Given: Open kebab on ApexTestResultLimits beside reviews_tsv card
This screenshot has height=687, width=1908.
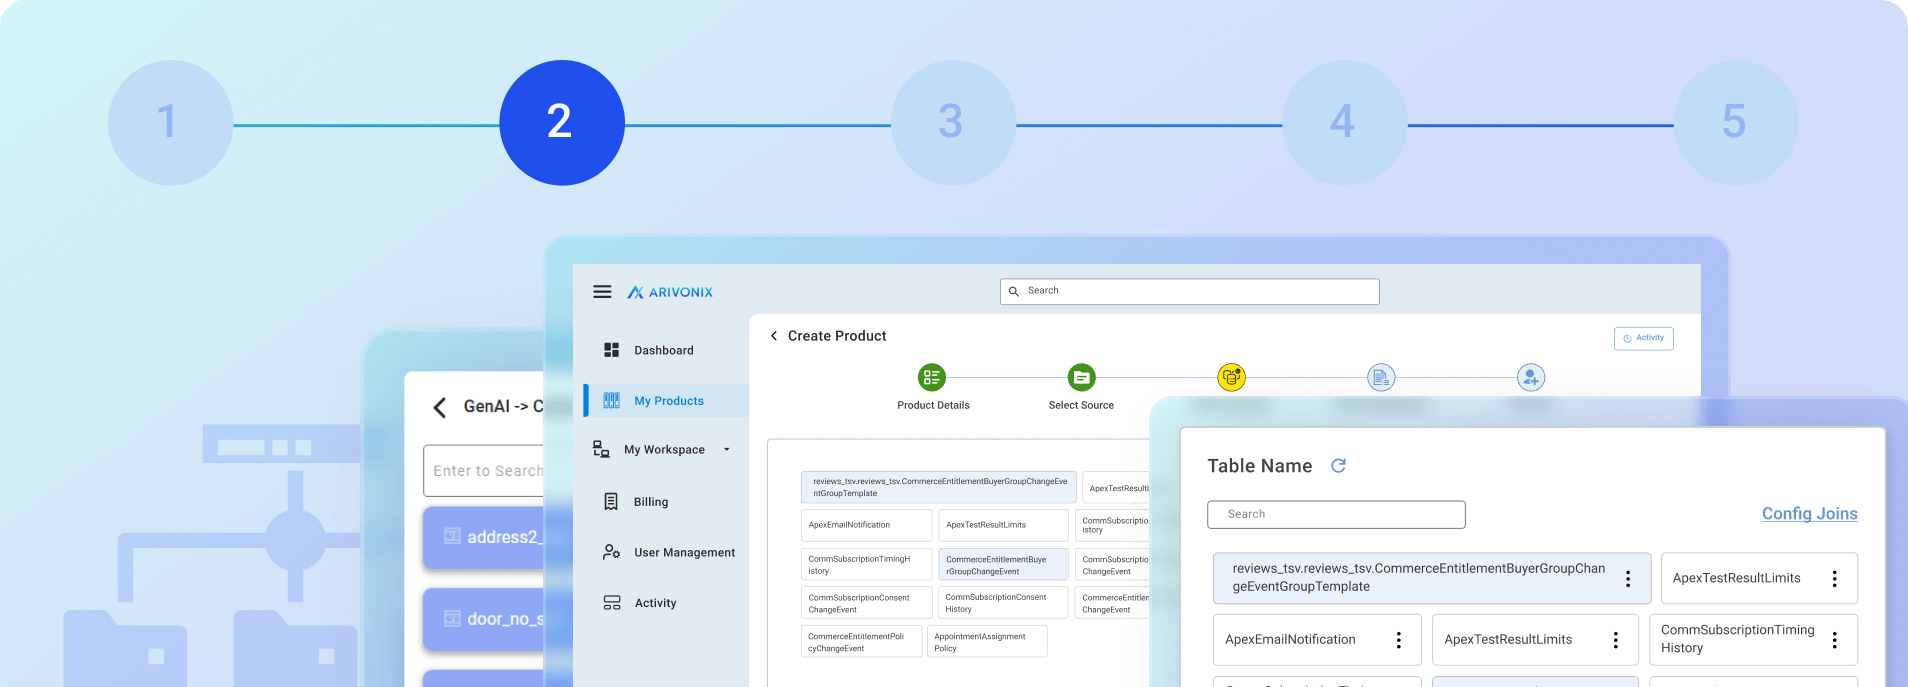Looking at the screenshot, I should 1834,578.
